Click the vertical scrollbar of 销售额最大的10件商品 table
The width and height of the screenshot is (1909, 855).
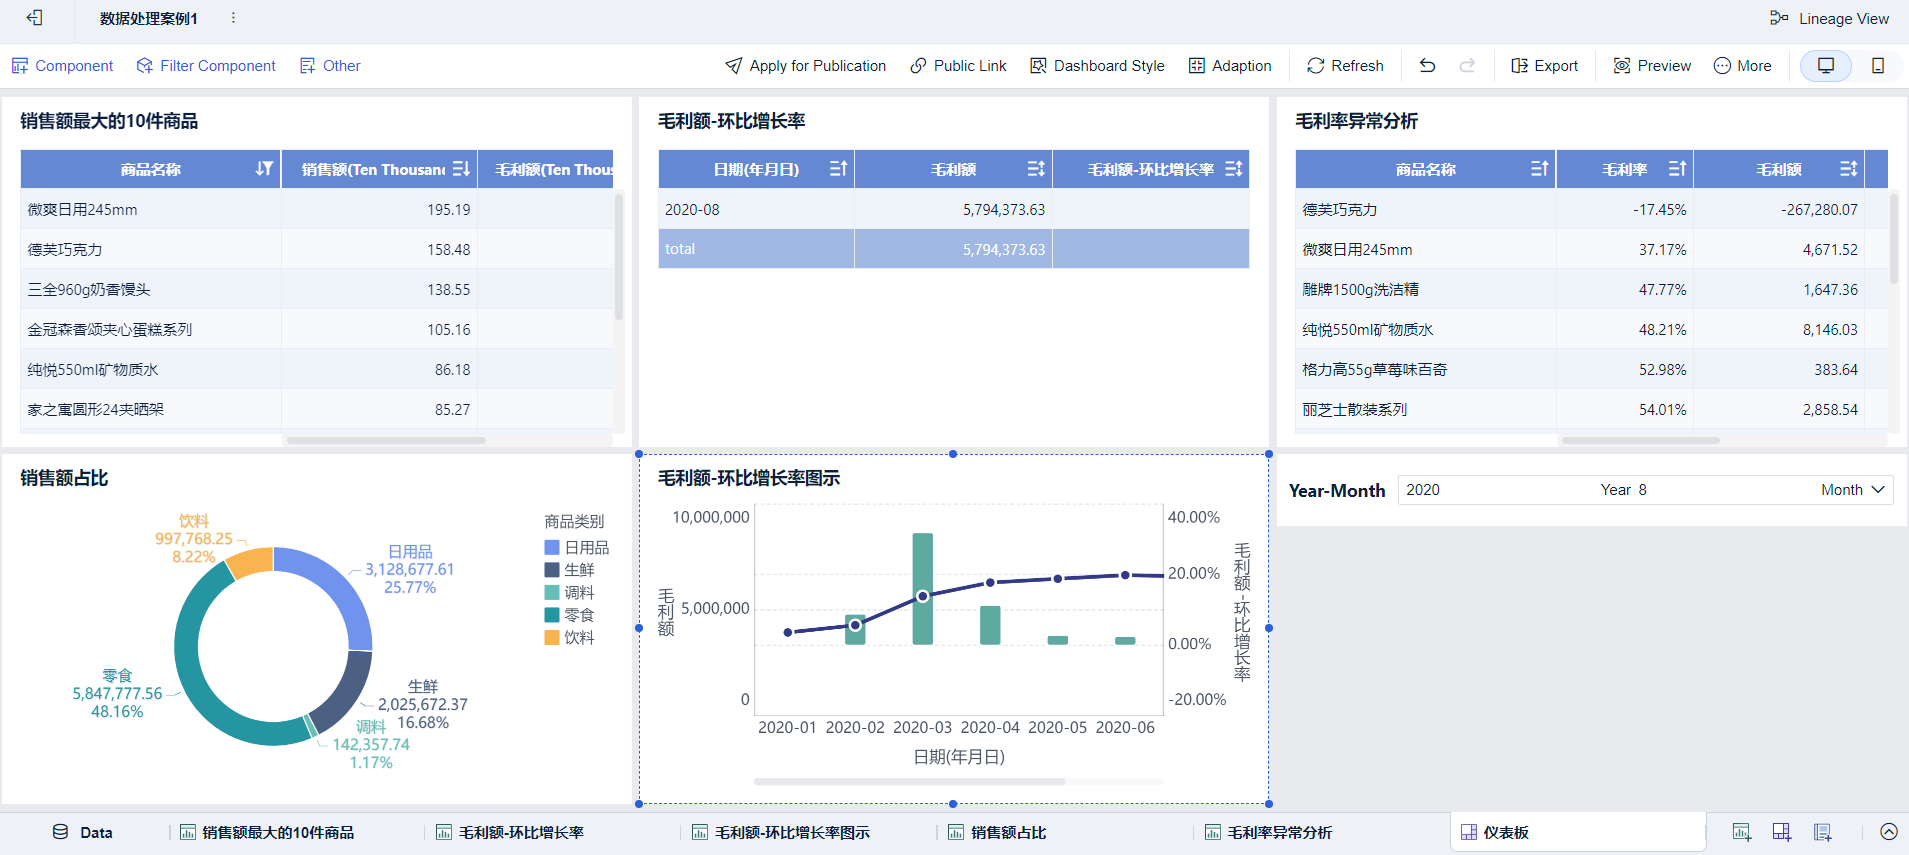619,255
